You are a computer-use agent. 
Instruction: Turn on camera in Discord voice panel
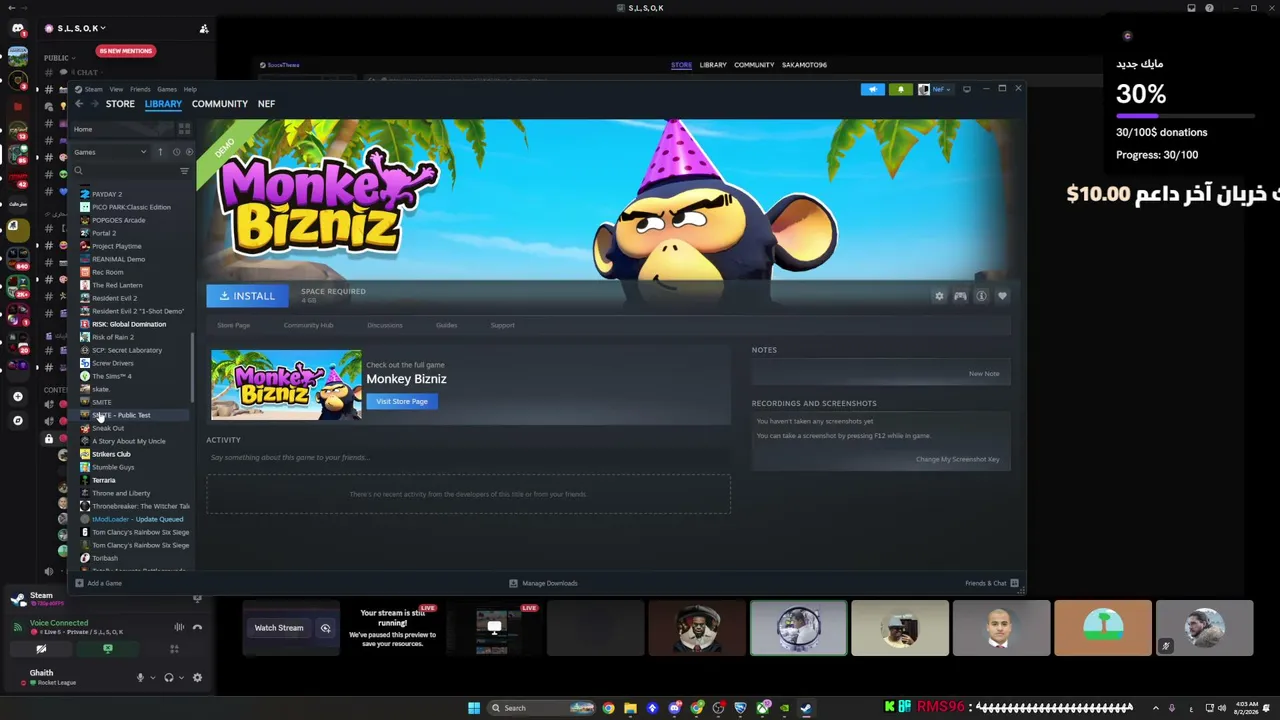[41, 649]
